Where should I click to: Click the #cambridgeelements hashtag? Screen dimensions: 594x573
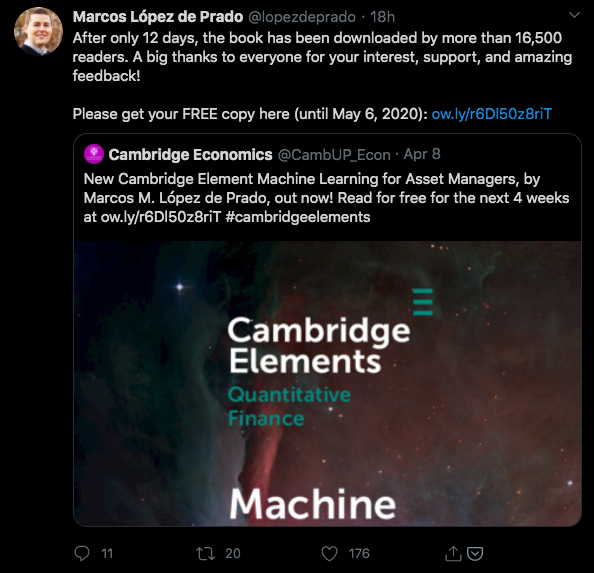[298, 217]
